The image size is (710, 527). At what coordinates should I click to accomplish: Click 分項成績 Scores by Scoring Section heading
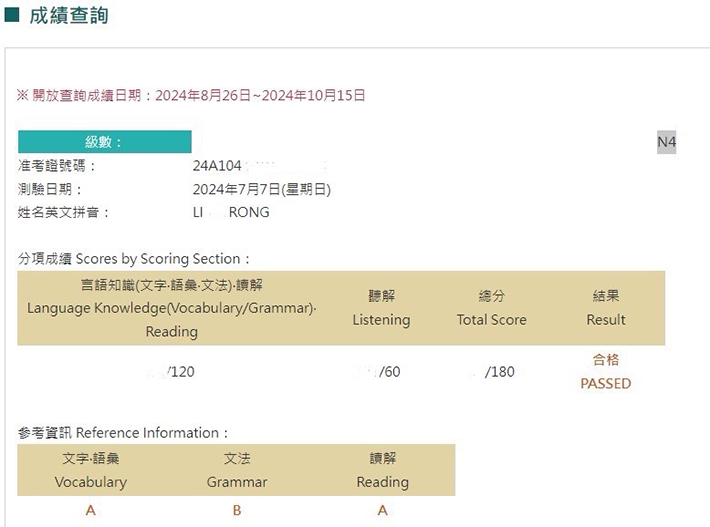coord(134,259)
